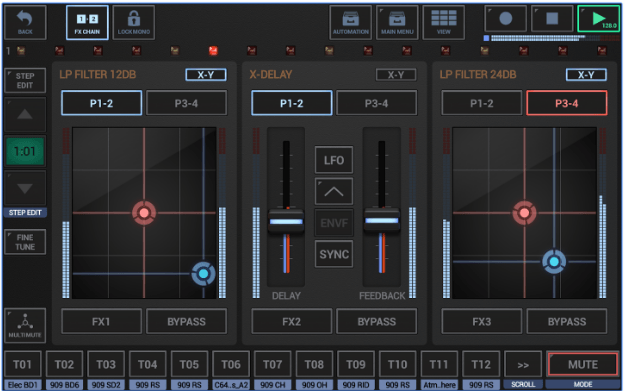Click the red XY handle in LP Filter 12DB
The height and width of the screenshot is (391, 625).
click(x=144, y=213)
